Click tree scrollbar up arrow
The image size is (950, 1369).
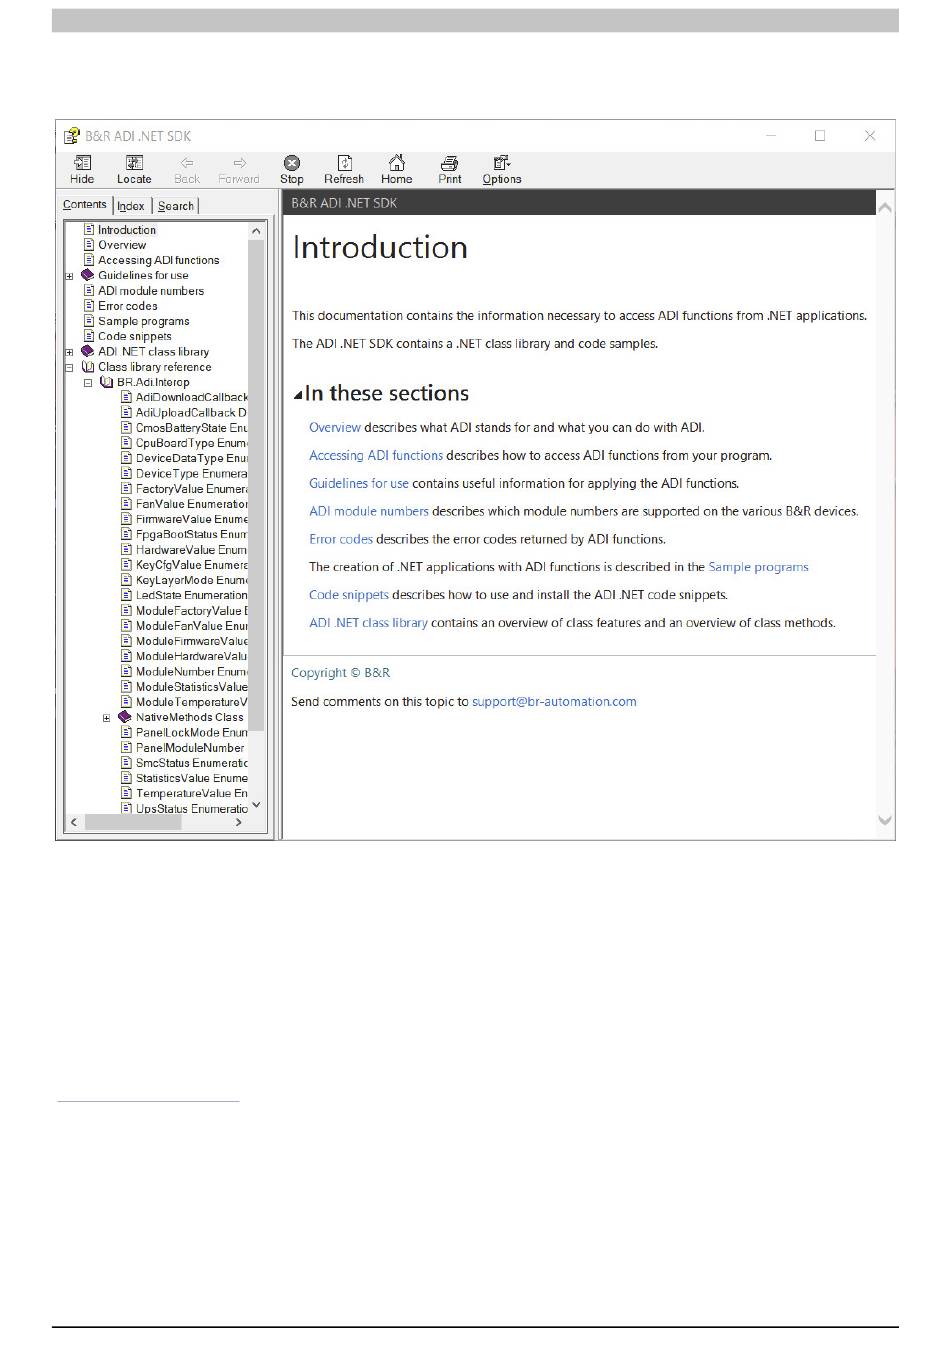257,231
